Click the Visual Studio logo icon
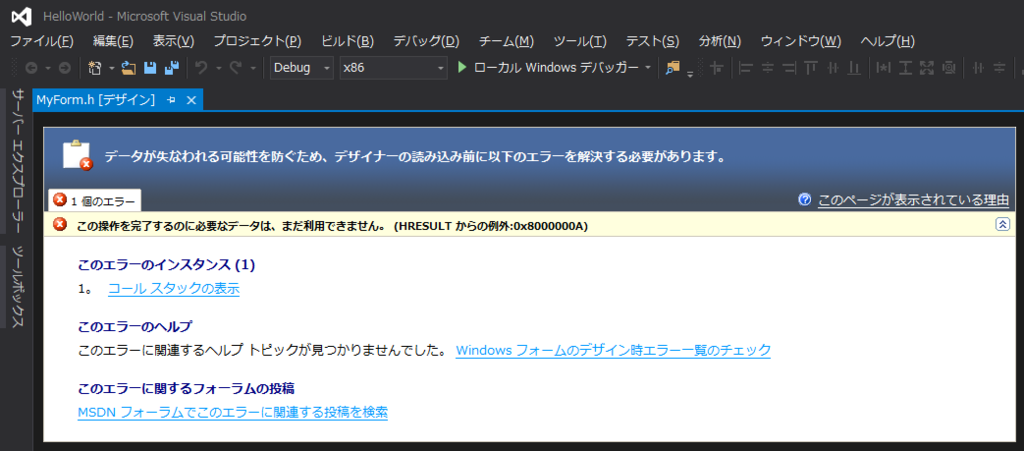The width and height of the screenshot is (1024, 451). click(22, 16)
